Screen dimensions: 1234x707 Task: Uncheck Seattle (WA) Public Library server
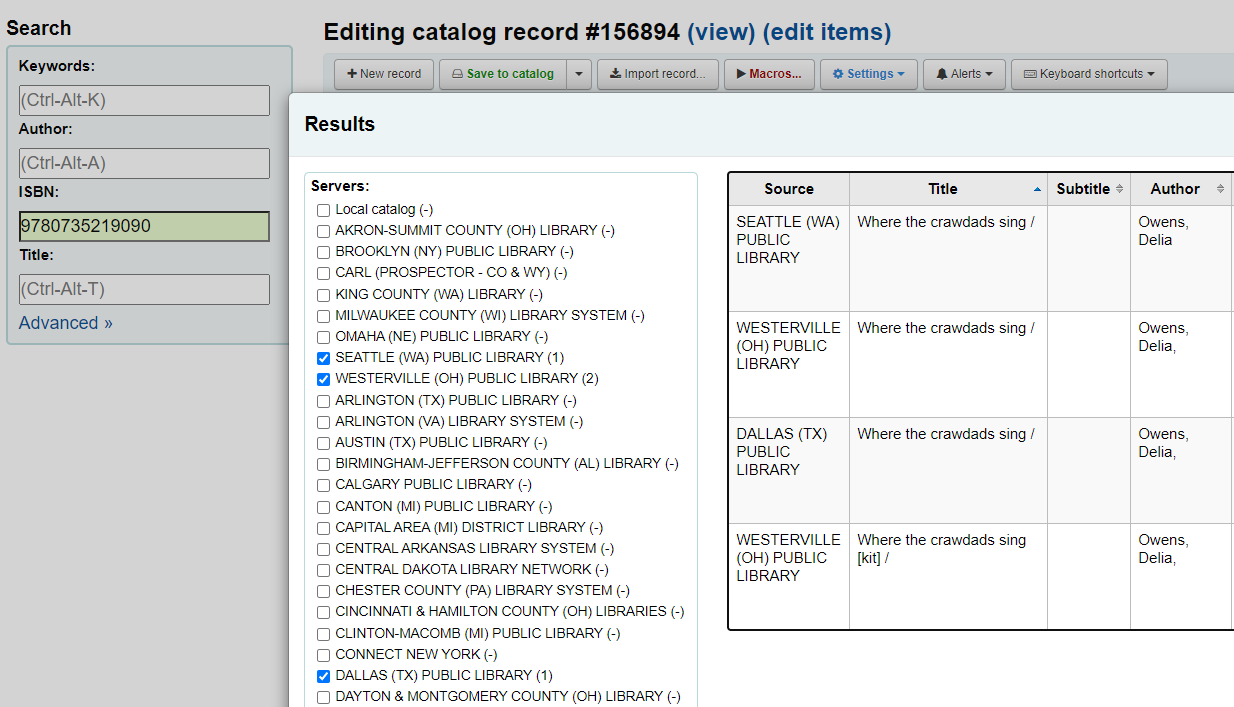coord(323,358)
